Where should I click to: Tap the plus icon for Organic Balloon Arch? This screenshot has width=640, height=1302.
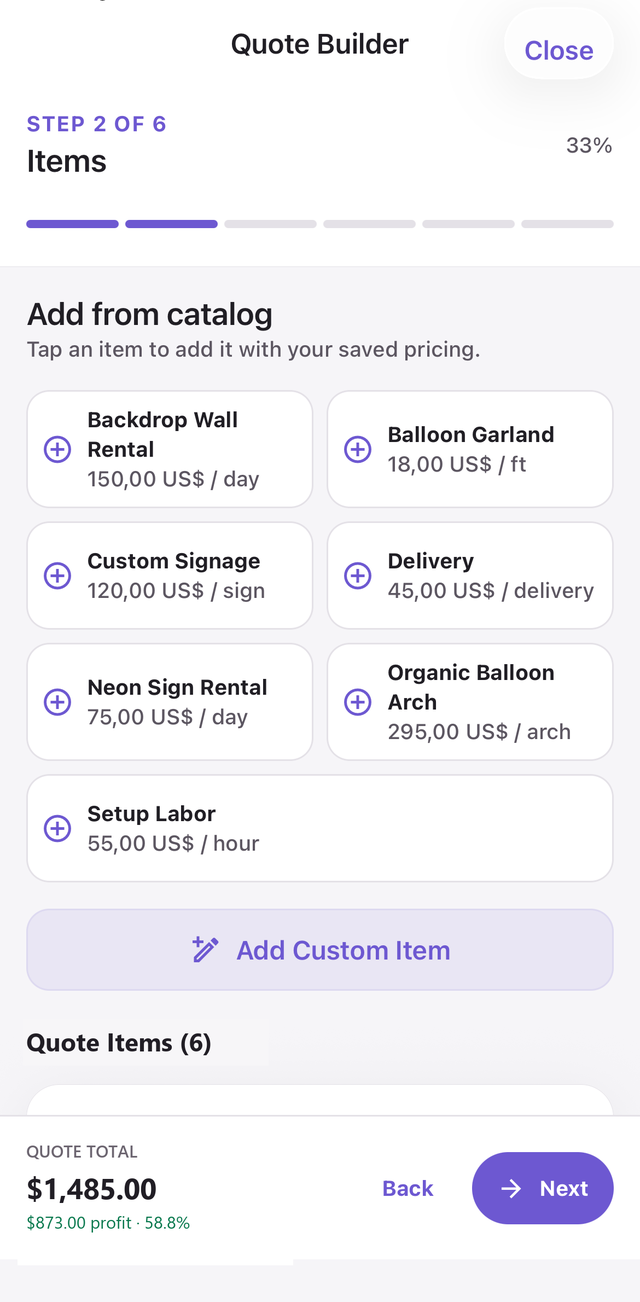[358, 702]
